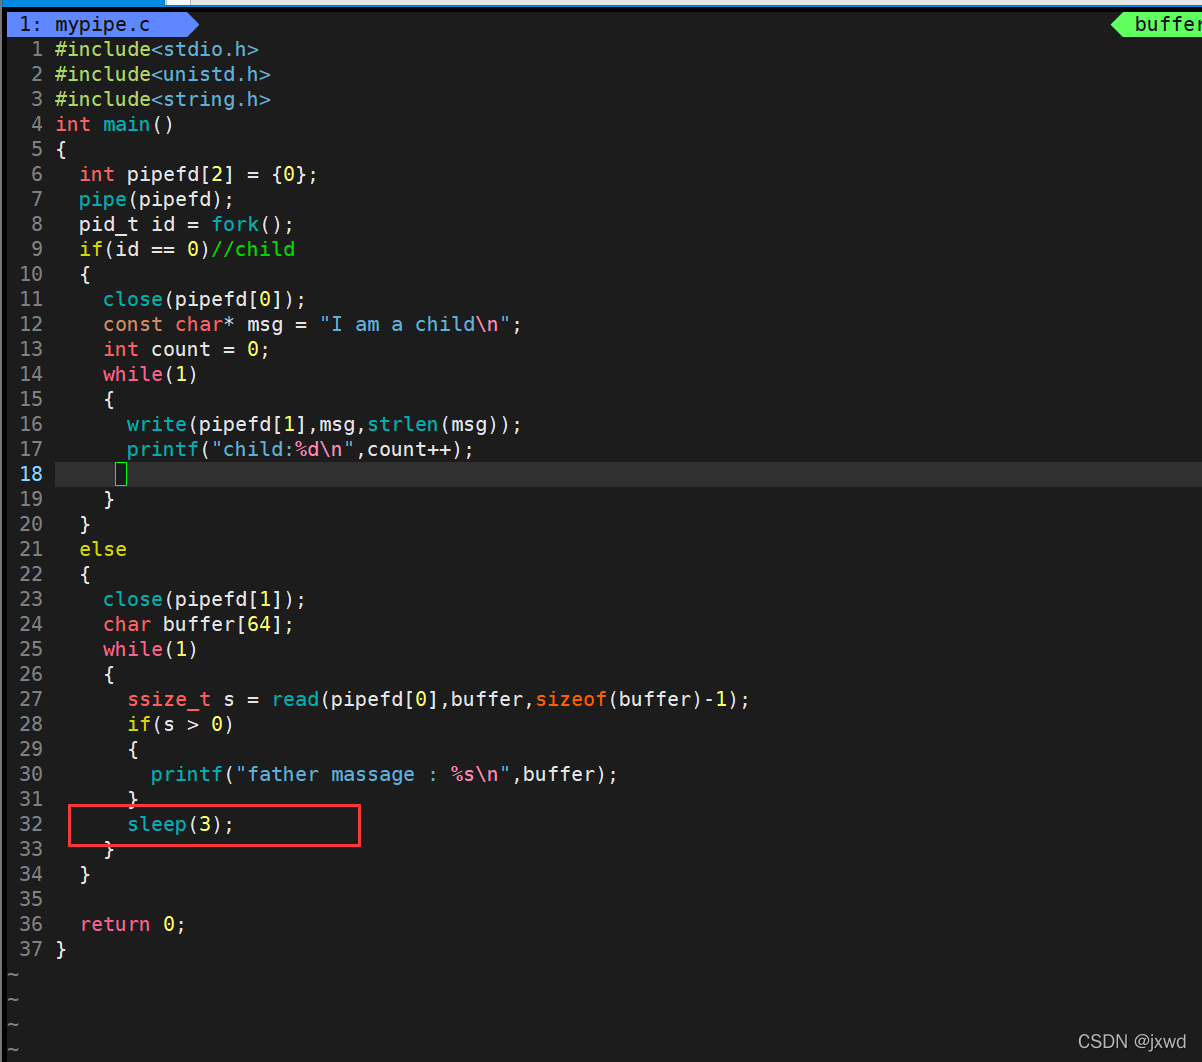The width and height of the screenshot is (1202, 1062).
Task: Click the sizeof keyword on line 27
Action: point(571,699)
